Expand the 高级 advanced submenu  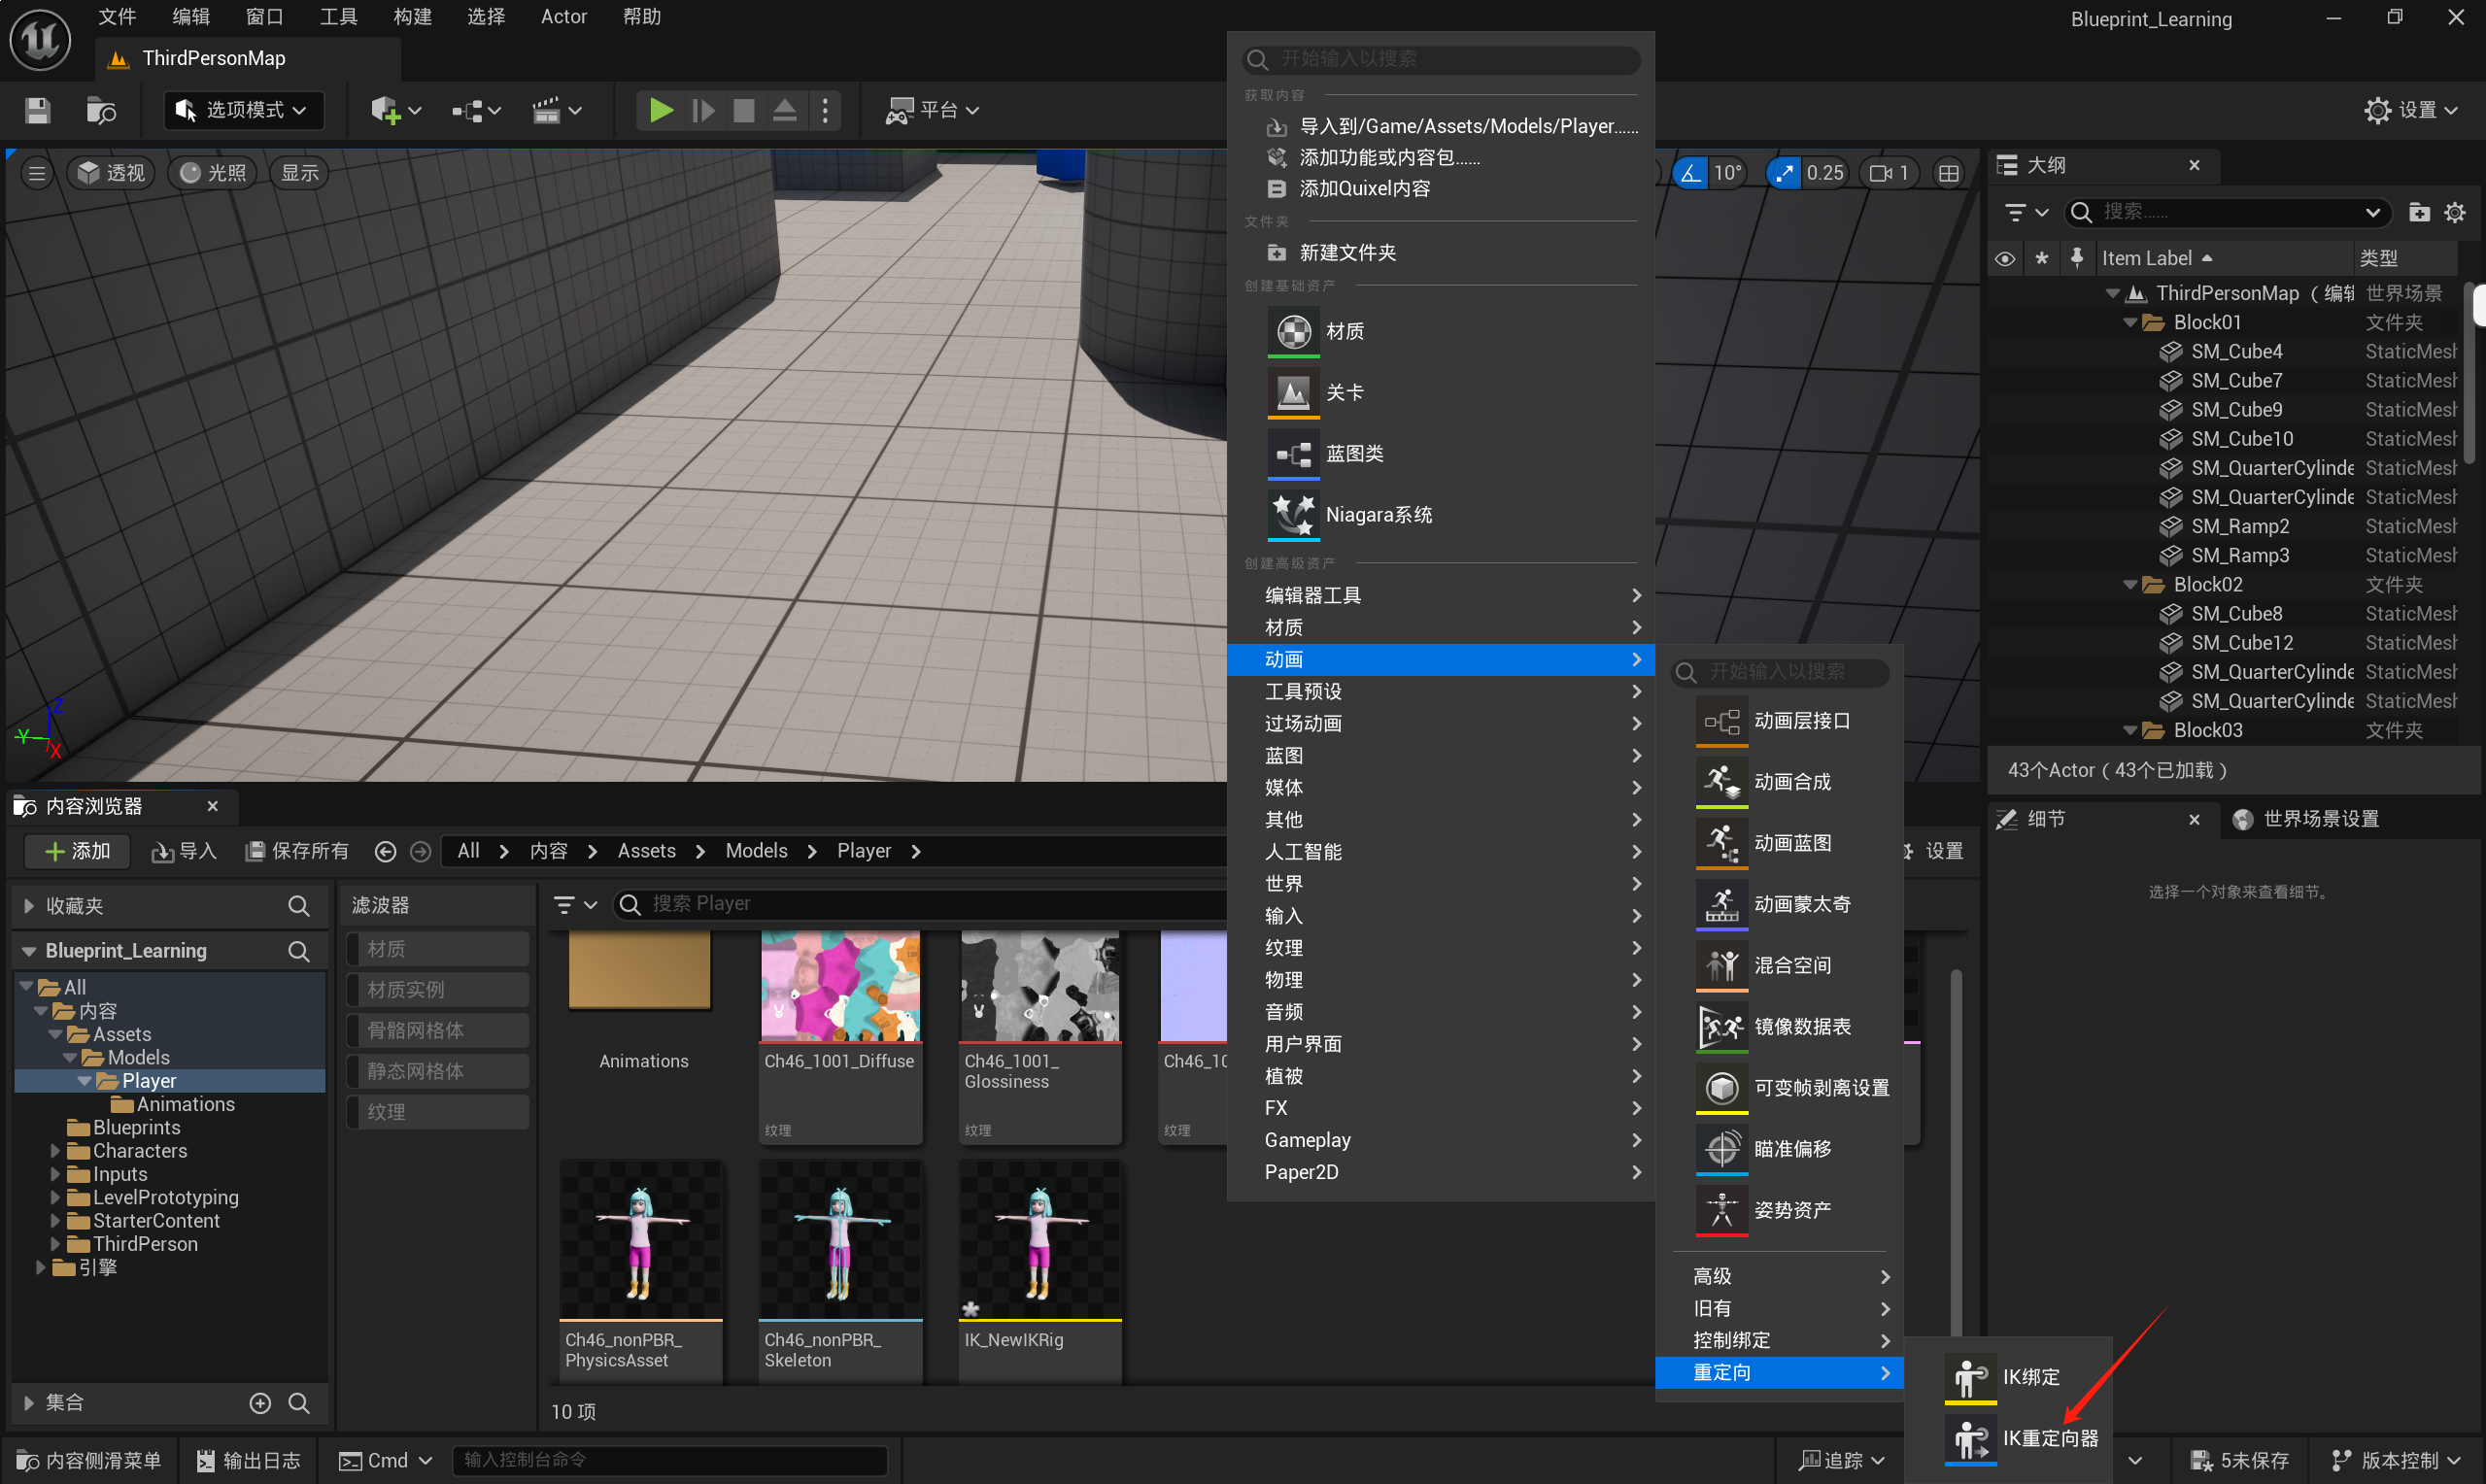point(1779,1276)
